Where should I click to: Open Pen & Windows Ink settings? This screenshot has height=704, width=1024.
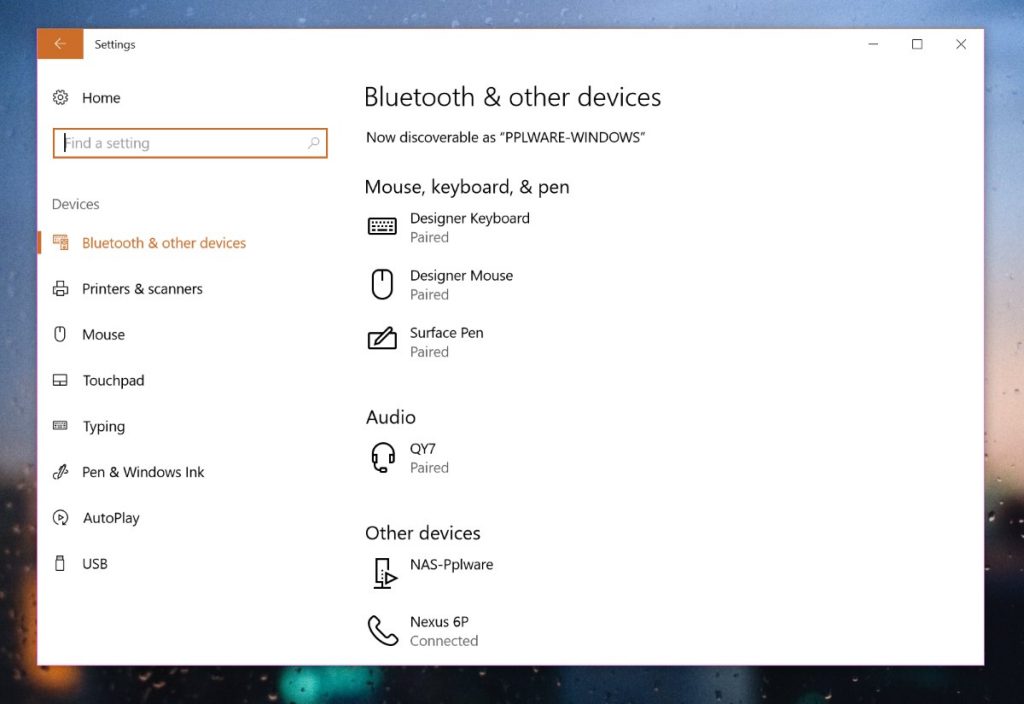coord(60,471)
